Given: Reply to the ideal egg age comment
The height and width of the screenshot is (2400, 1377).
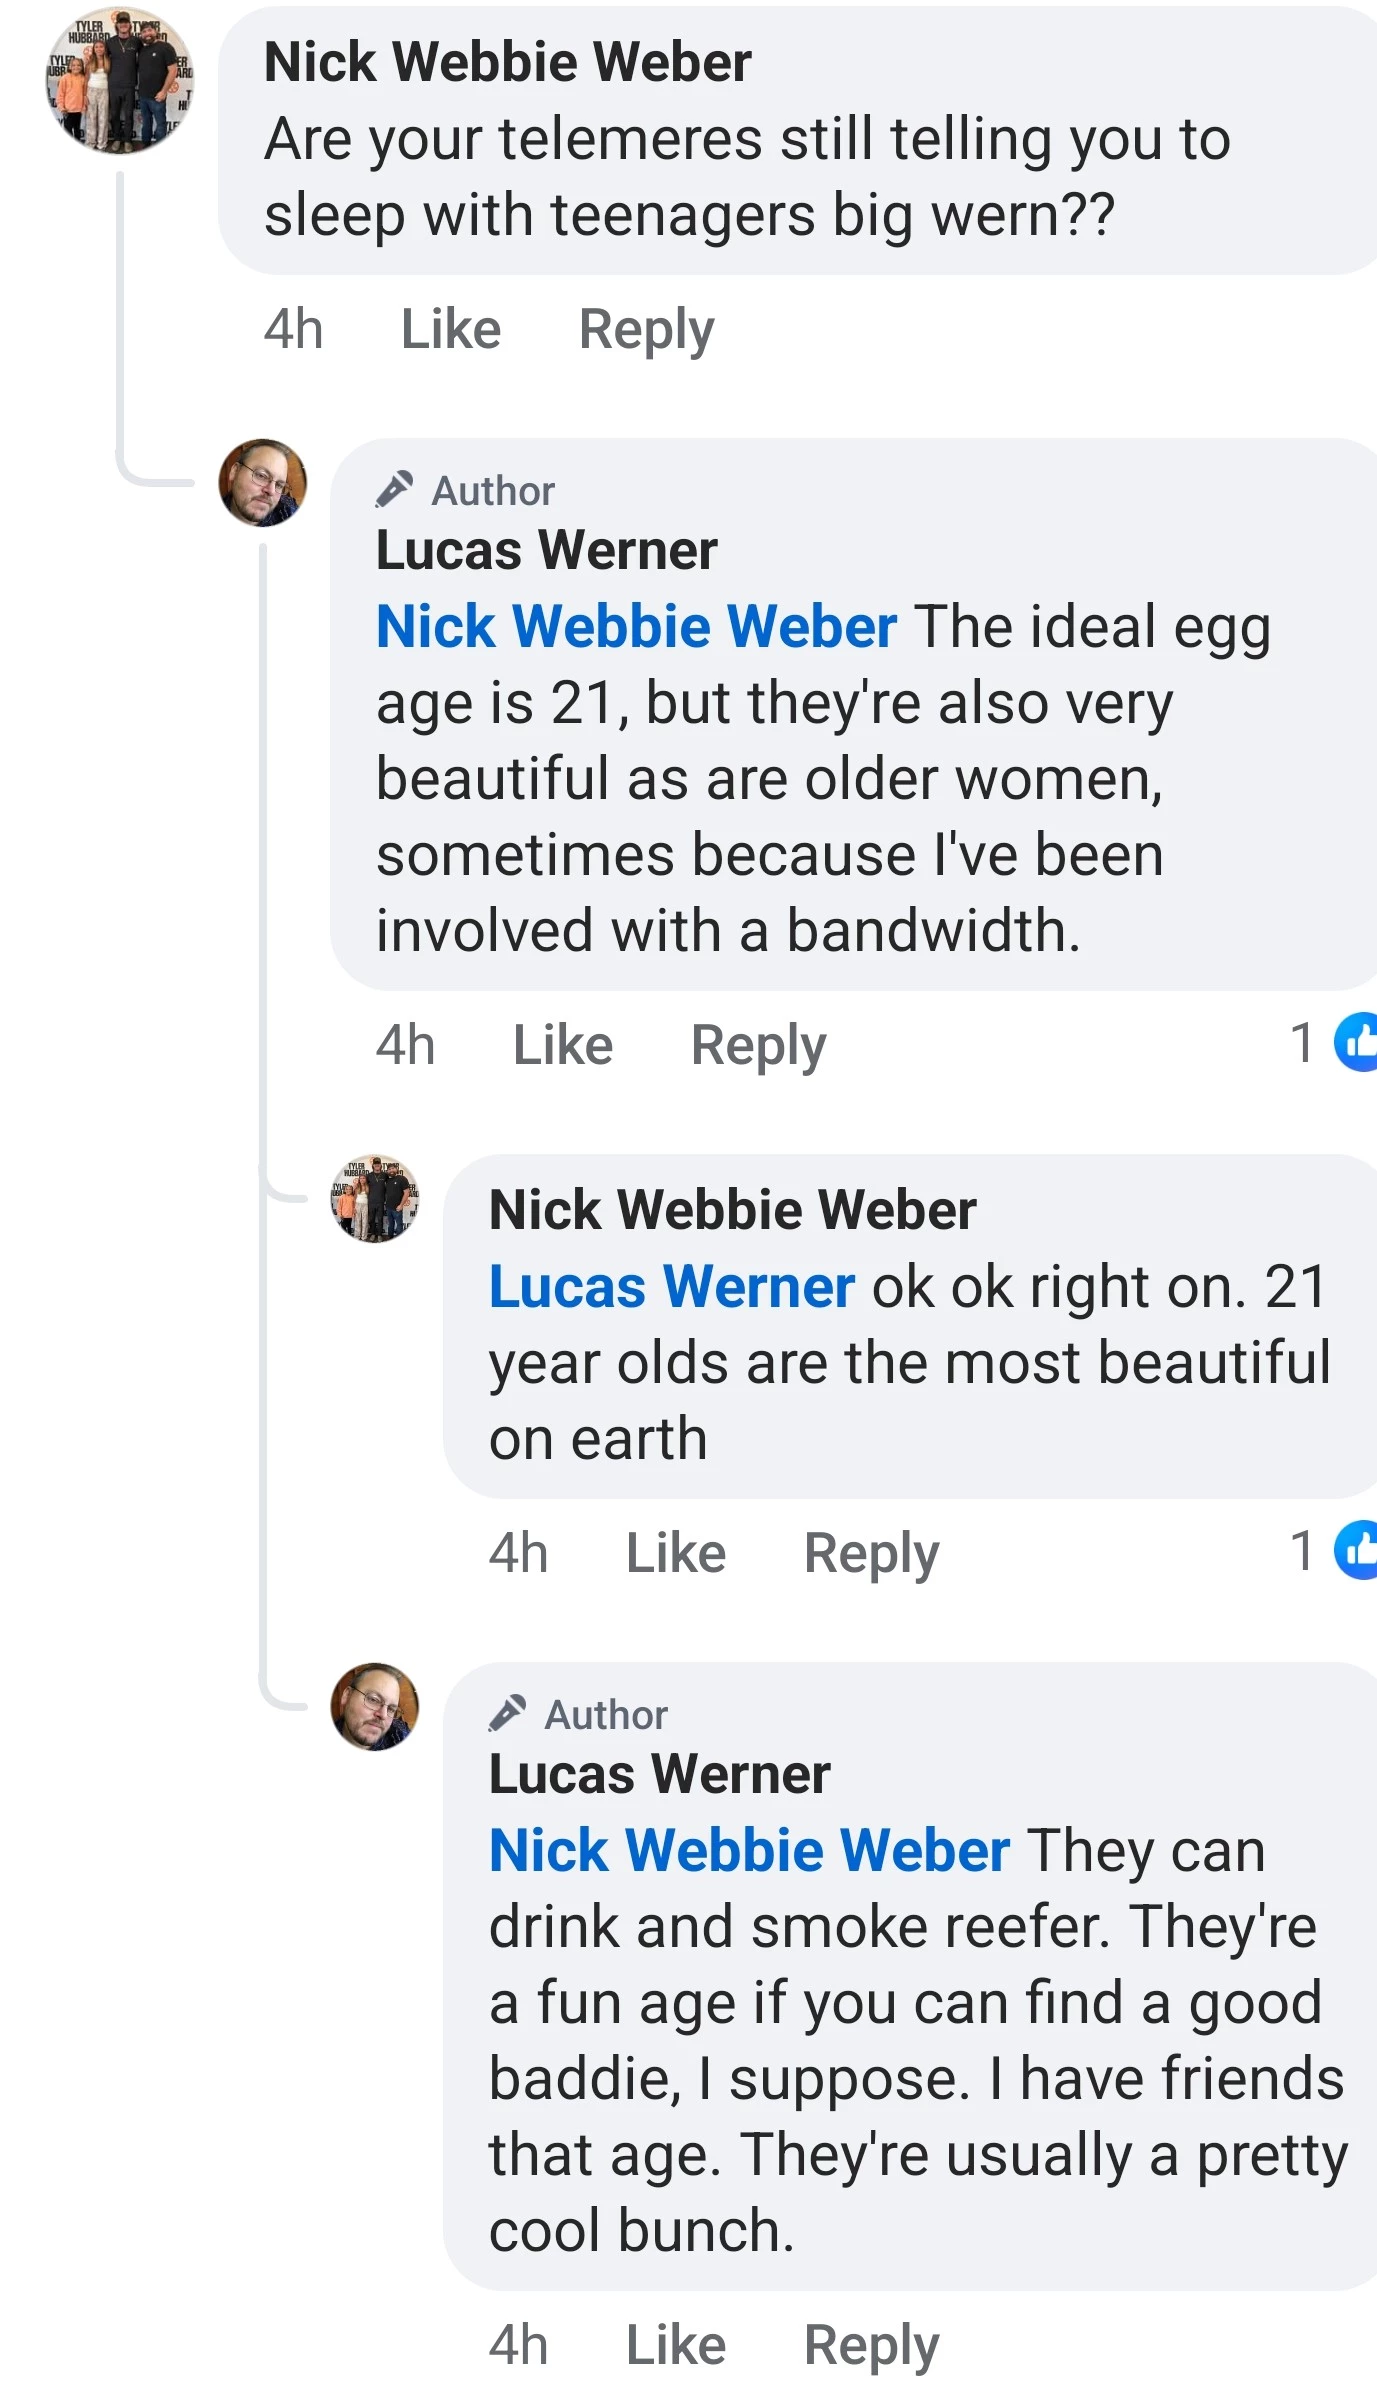Looking at the screenshot, I should click(758, 1045).
